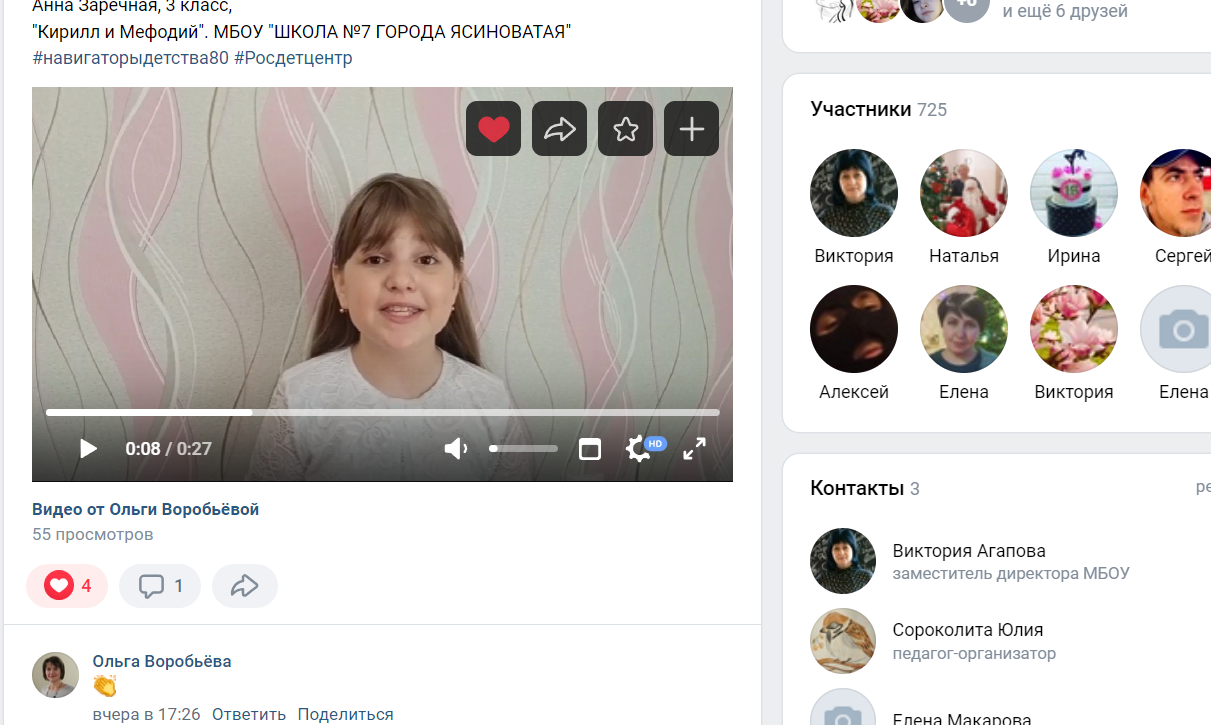Enter fullscreen mode
The image size is (1211, 725).
pos(694,449)
